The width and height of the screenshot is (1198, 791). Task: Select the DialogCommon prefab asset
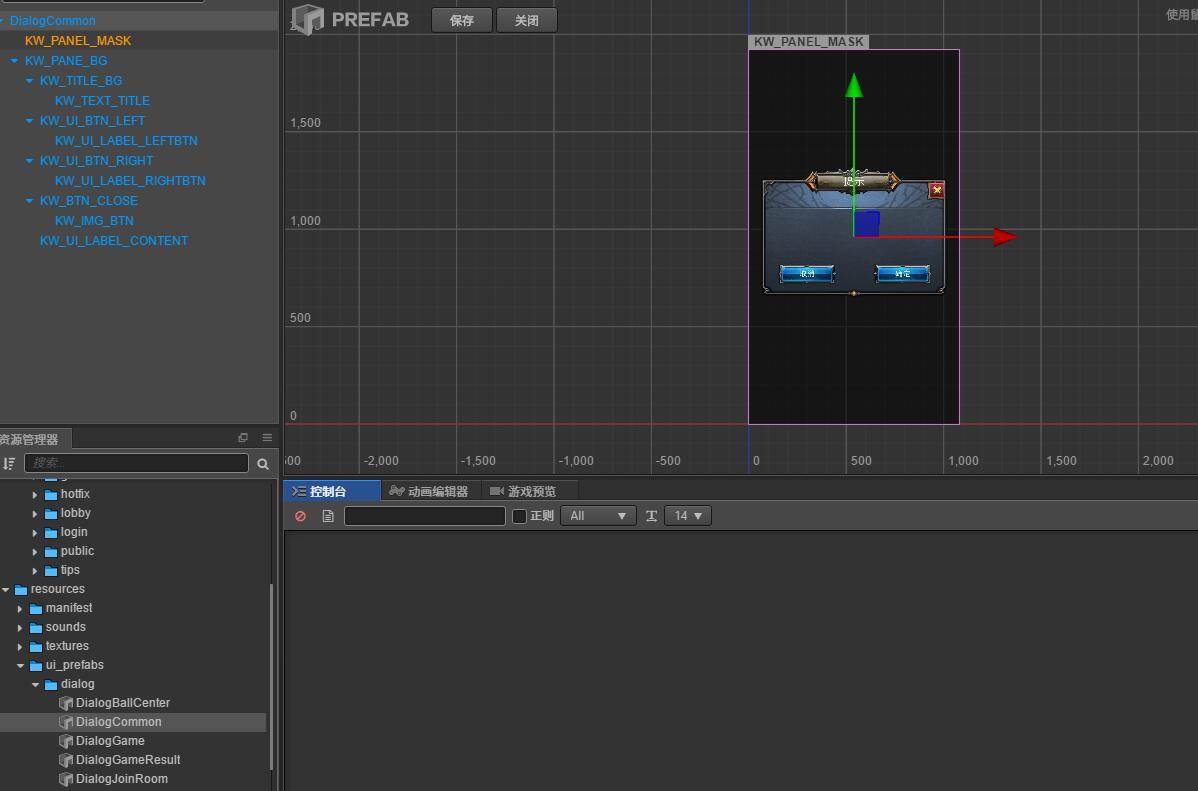tap(118, 722)
